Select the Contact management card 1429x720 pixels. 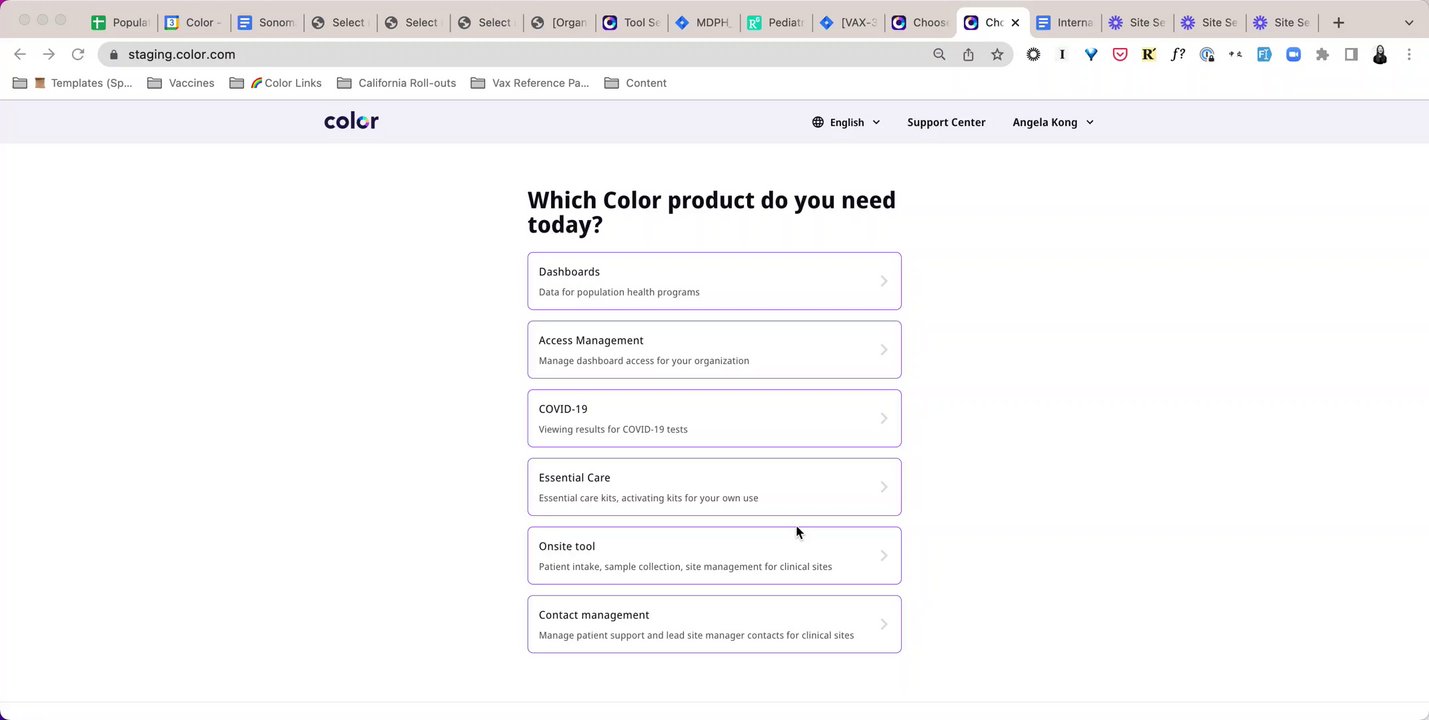(x=714, y=624)
